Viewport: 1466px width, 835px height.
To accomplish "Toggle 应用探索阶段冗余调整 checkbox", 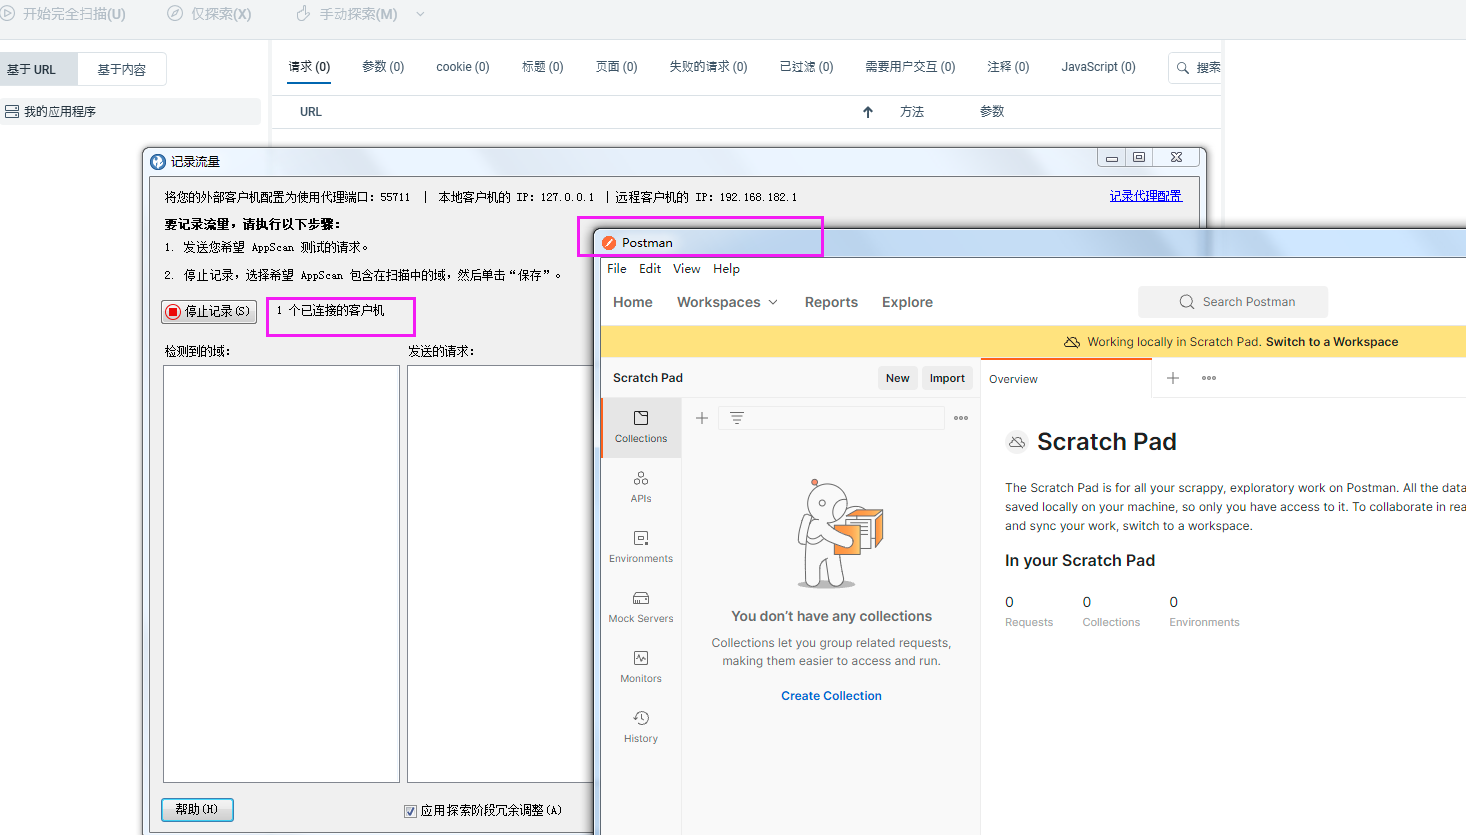I will click(x=410, y=811).
